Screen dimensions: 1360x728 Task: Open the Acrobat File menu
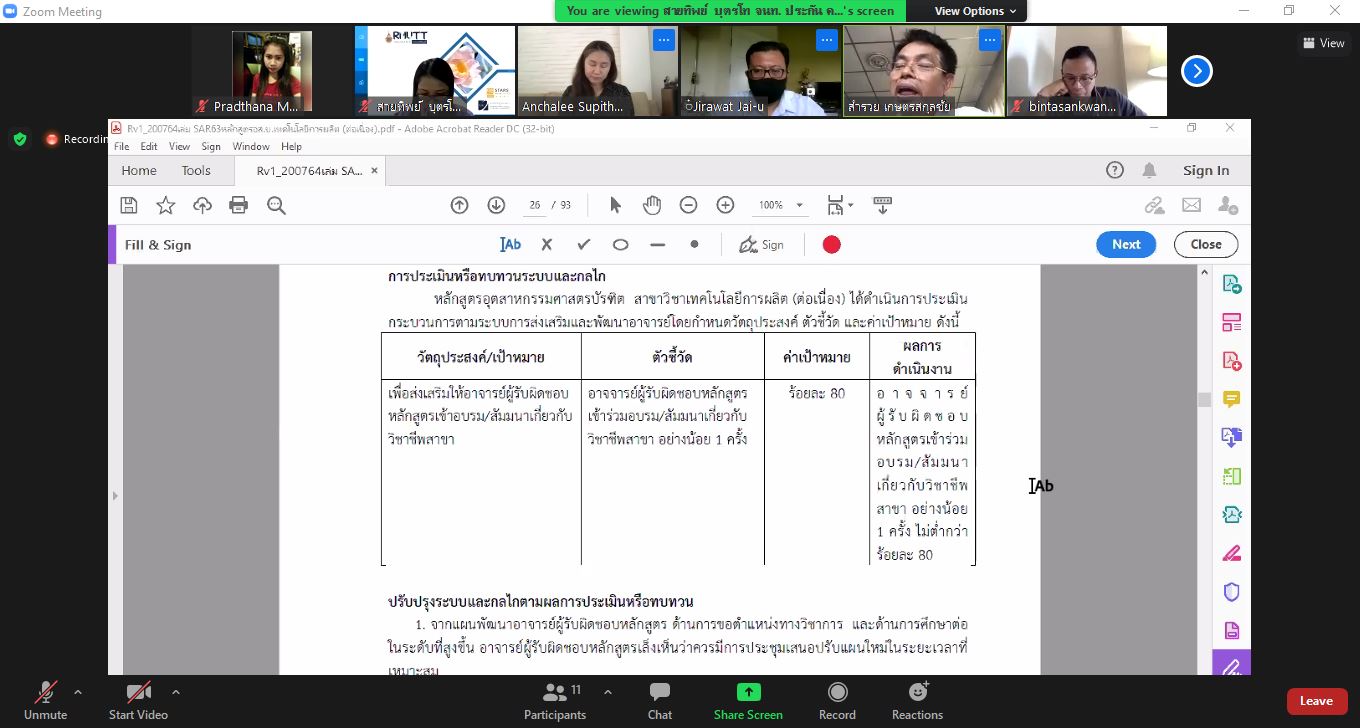(x=121, y=146)
